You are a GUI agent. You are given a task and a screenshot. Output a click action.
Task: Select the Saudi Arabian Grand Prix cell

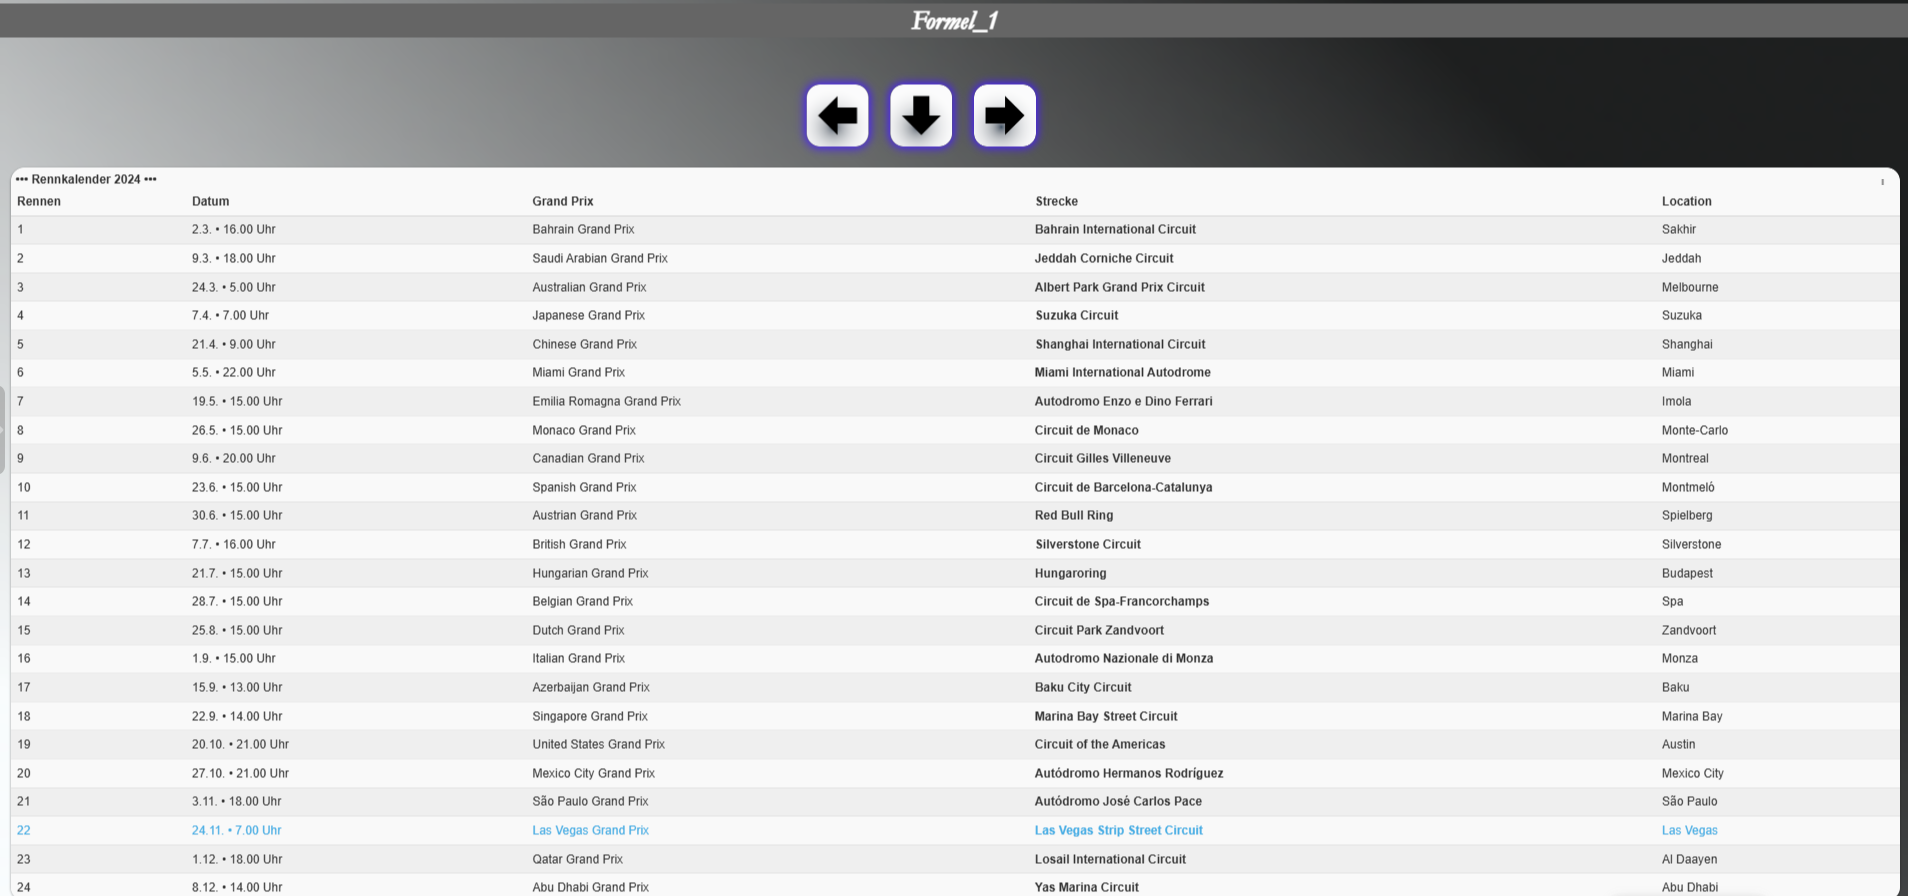point(600,258)
